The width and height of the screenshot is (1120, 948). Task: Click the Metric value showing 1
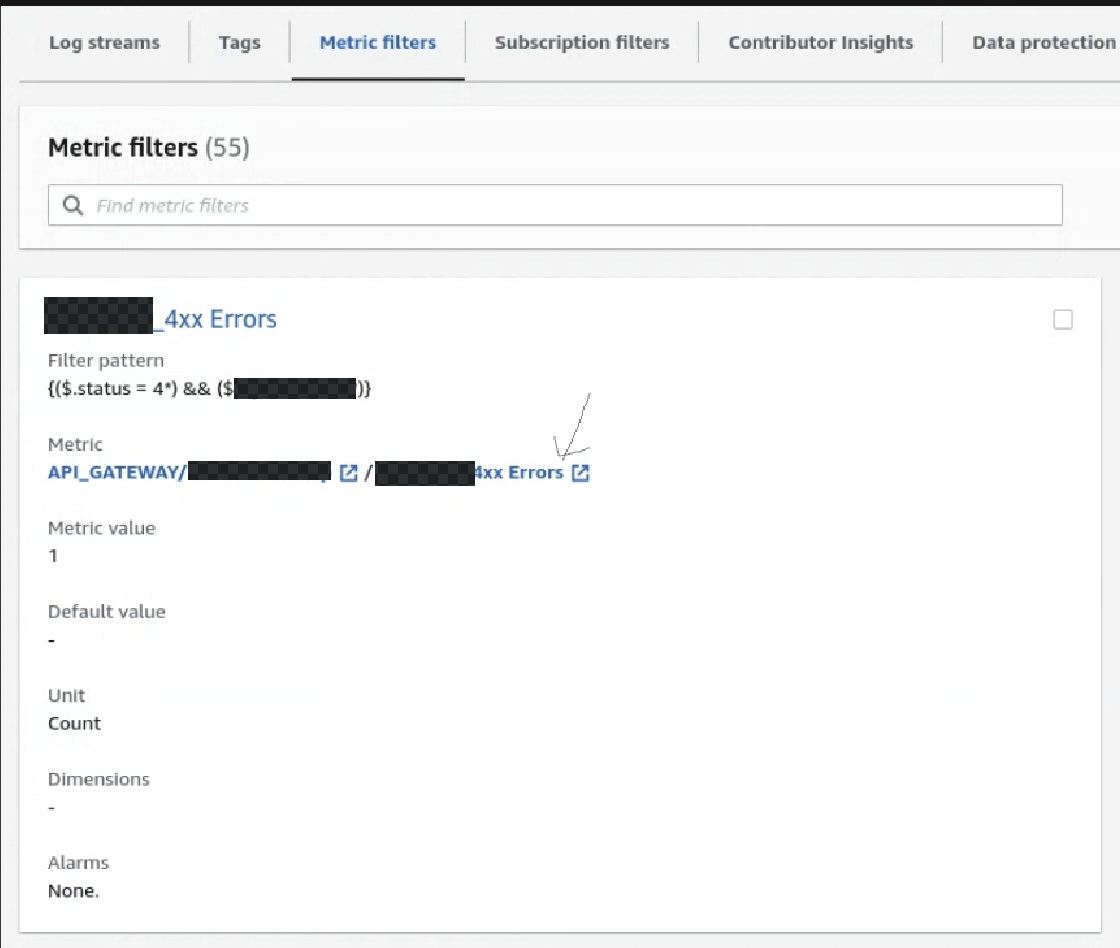(x=53, y=556)
